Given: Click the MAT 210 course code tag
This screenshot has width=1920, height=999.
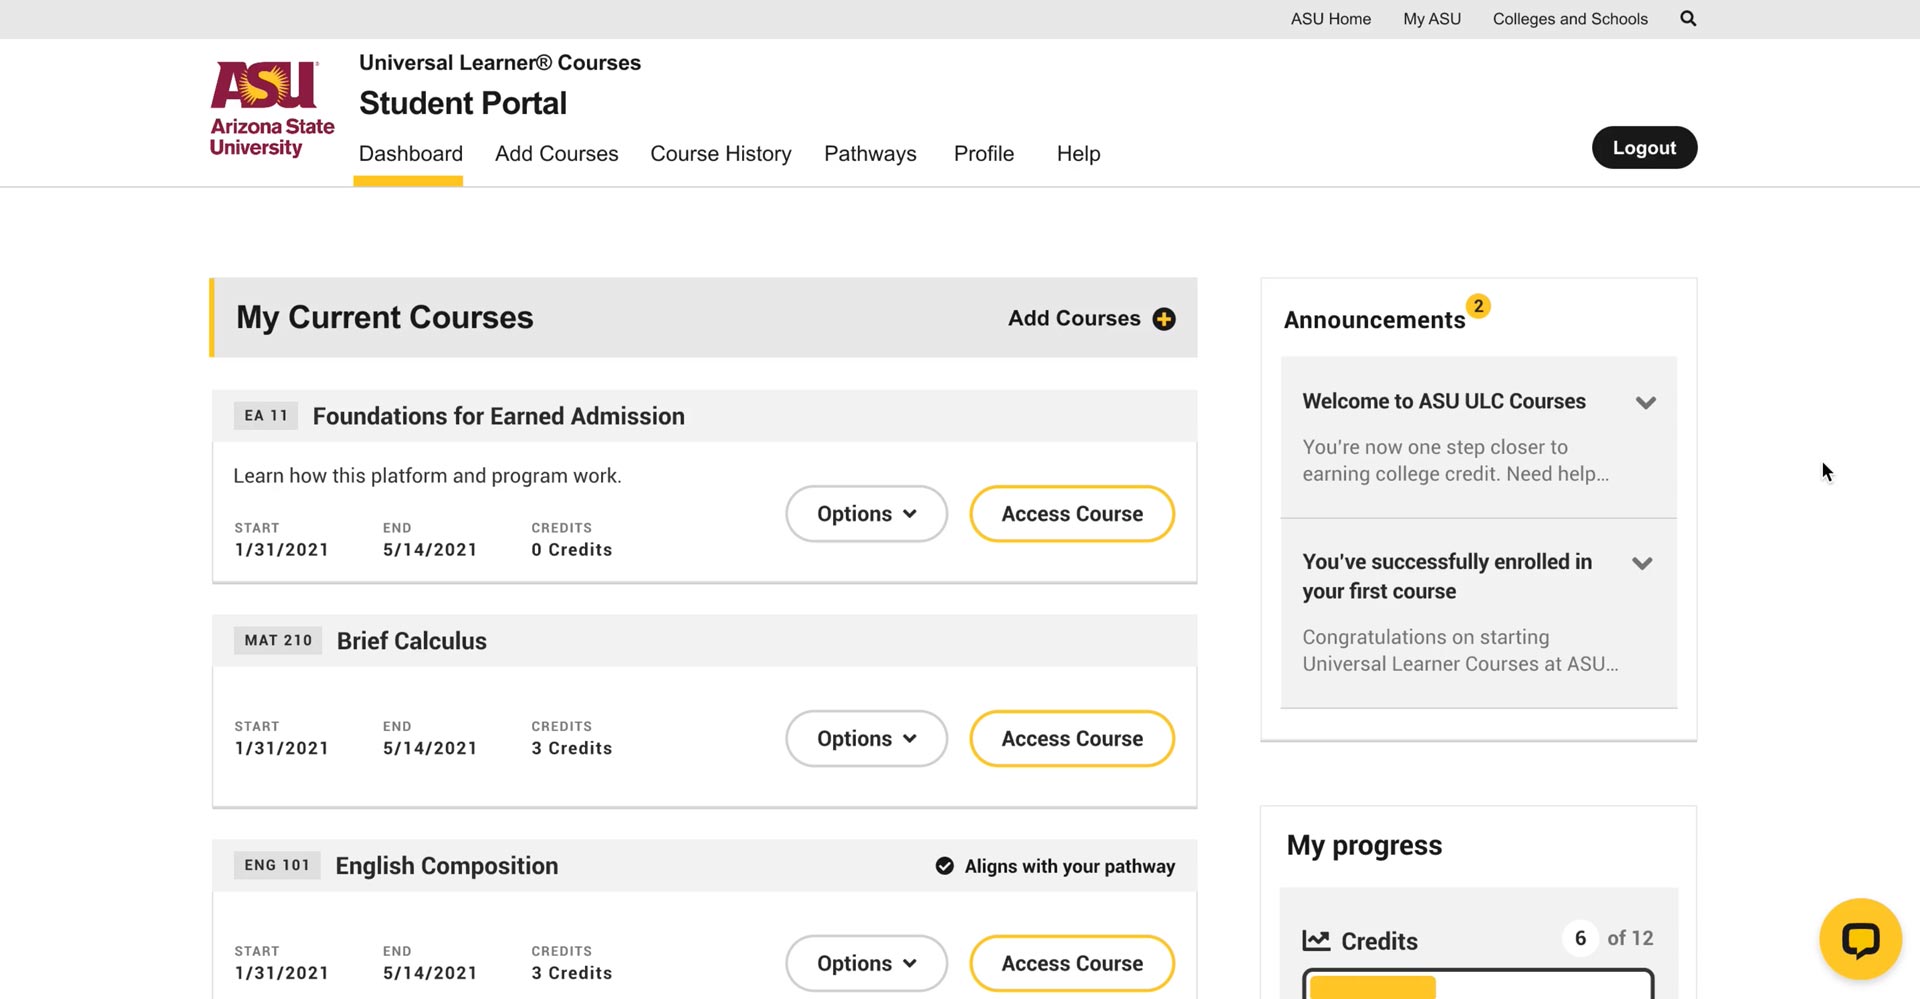Looking at the screenshot, I should point(278,641).
